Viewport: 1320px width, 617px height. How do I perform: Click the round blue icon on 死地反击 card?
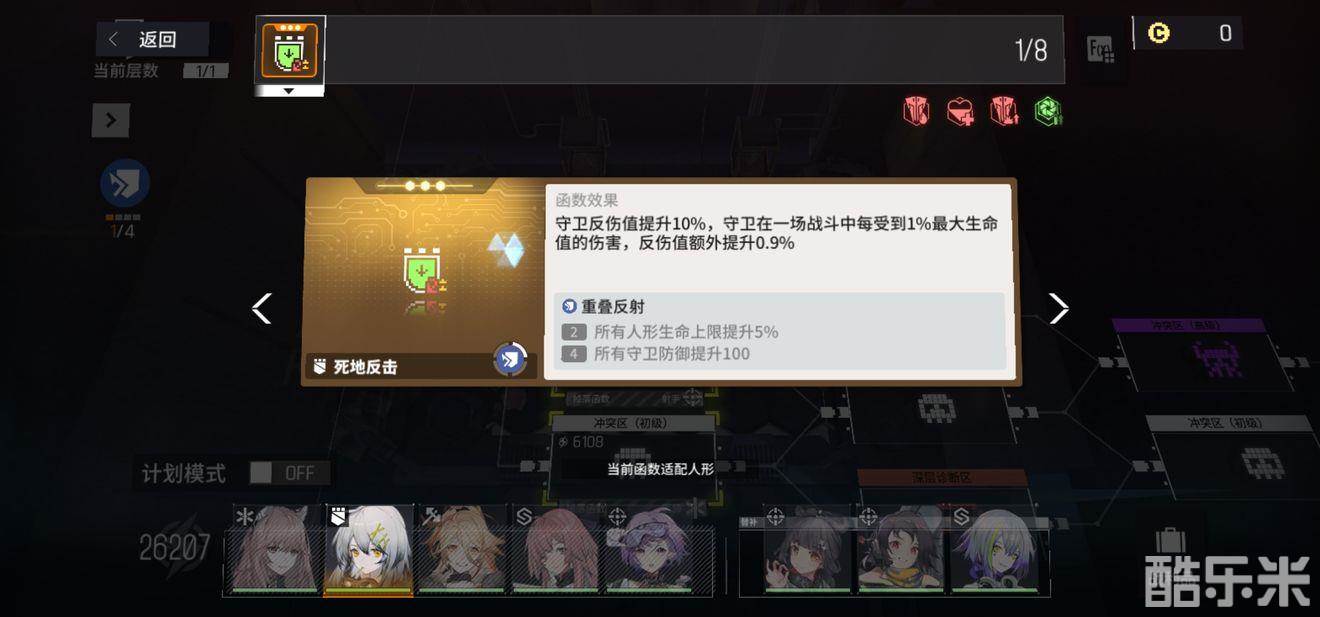coord(511,358)
